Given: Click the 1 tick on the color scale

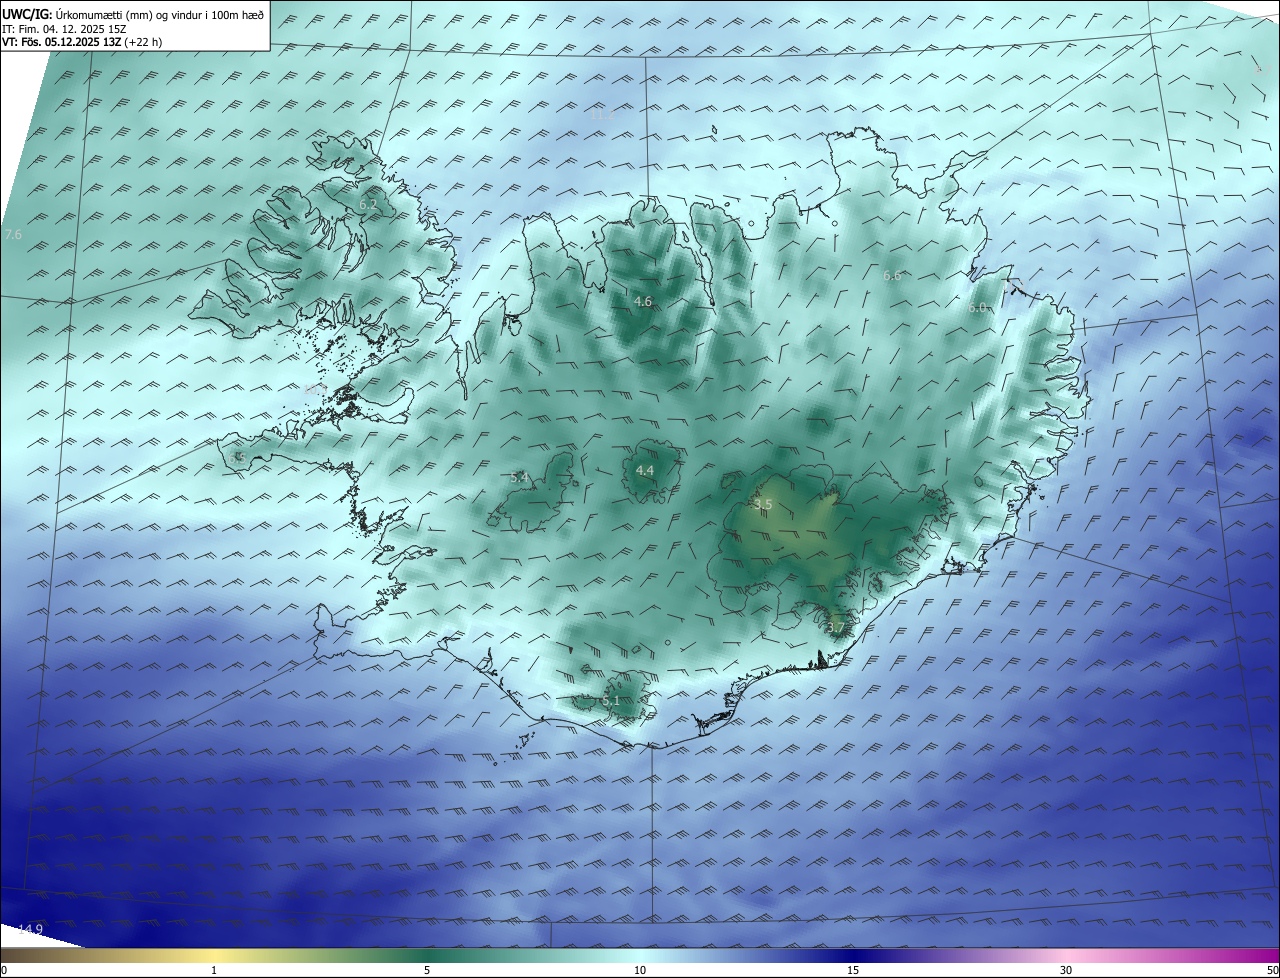Looking at the screenshot, I should [x=214, y=970].
